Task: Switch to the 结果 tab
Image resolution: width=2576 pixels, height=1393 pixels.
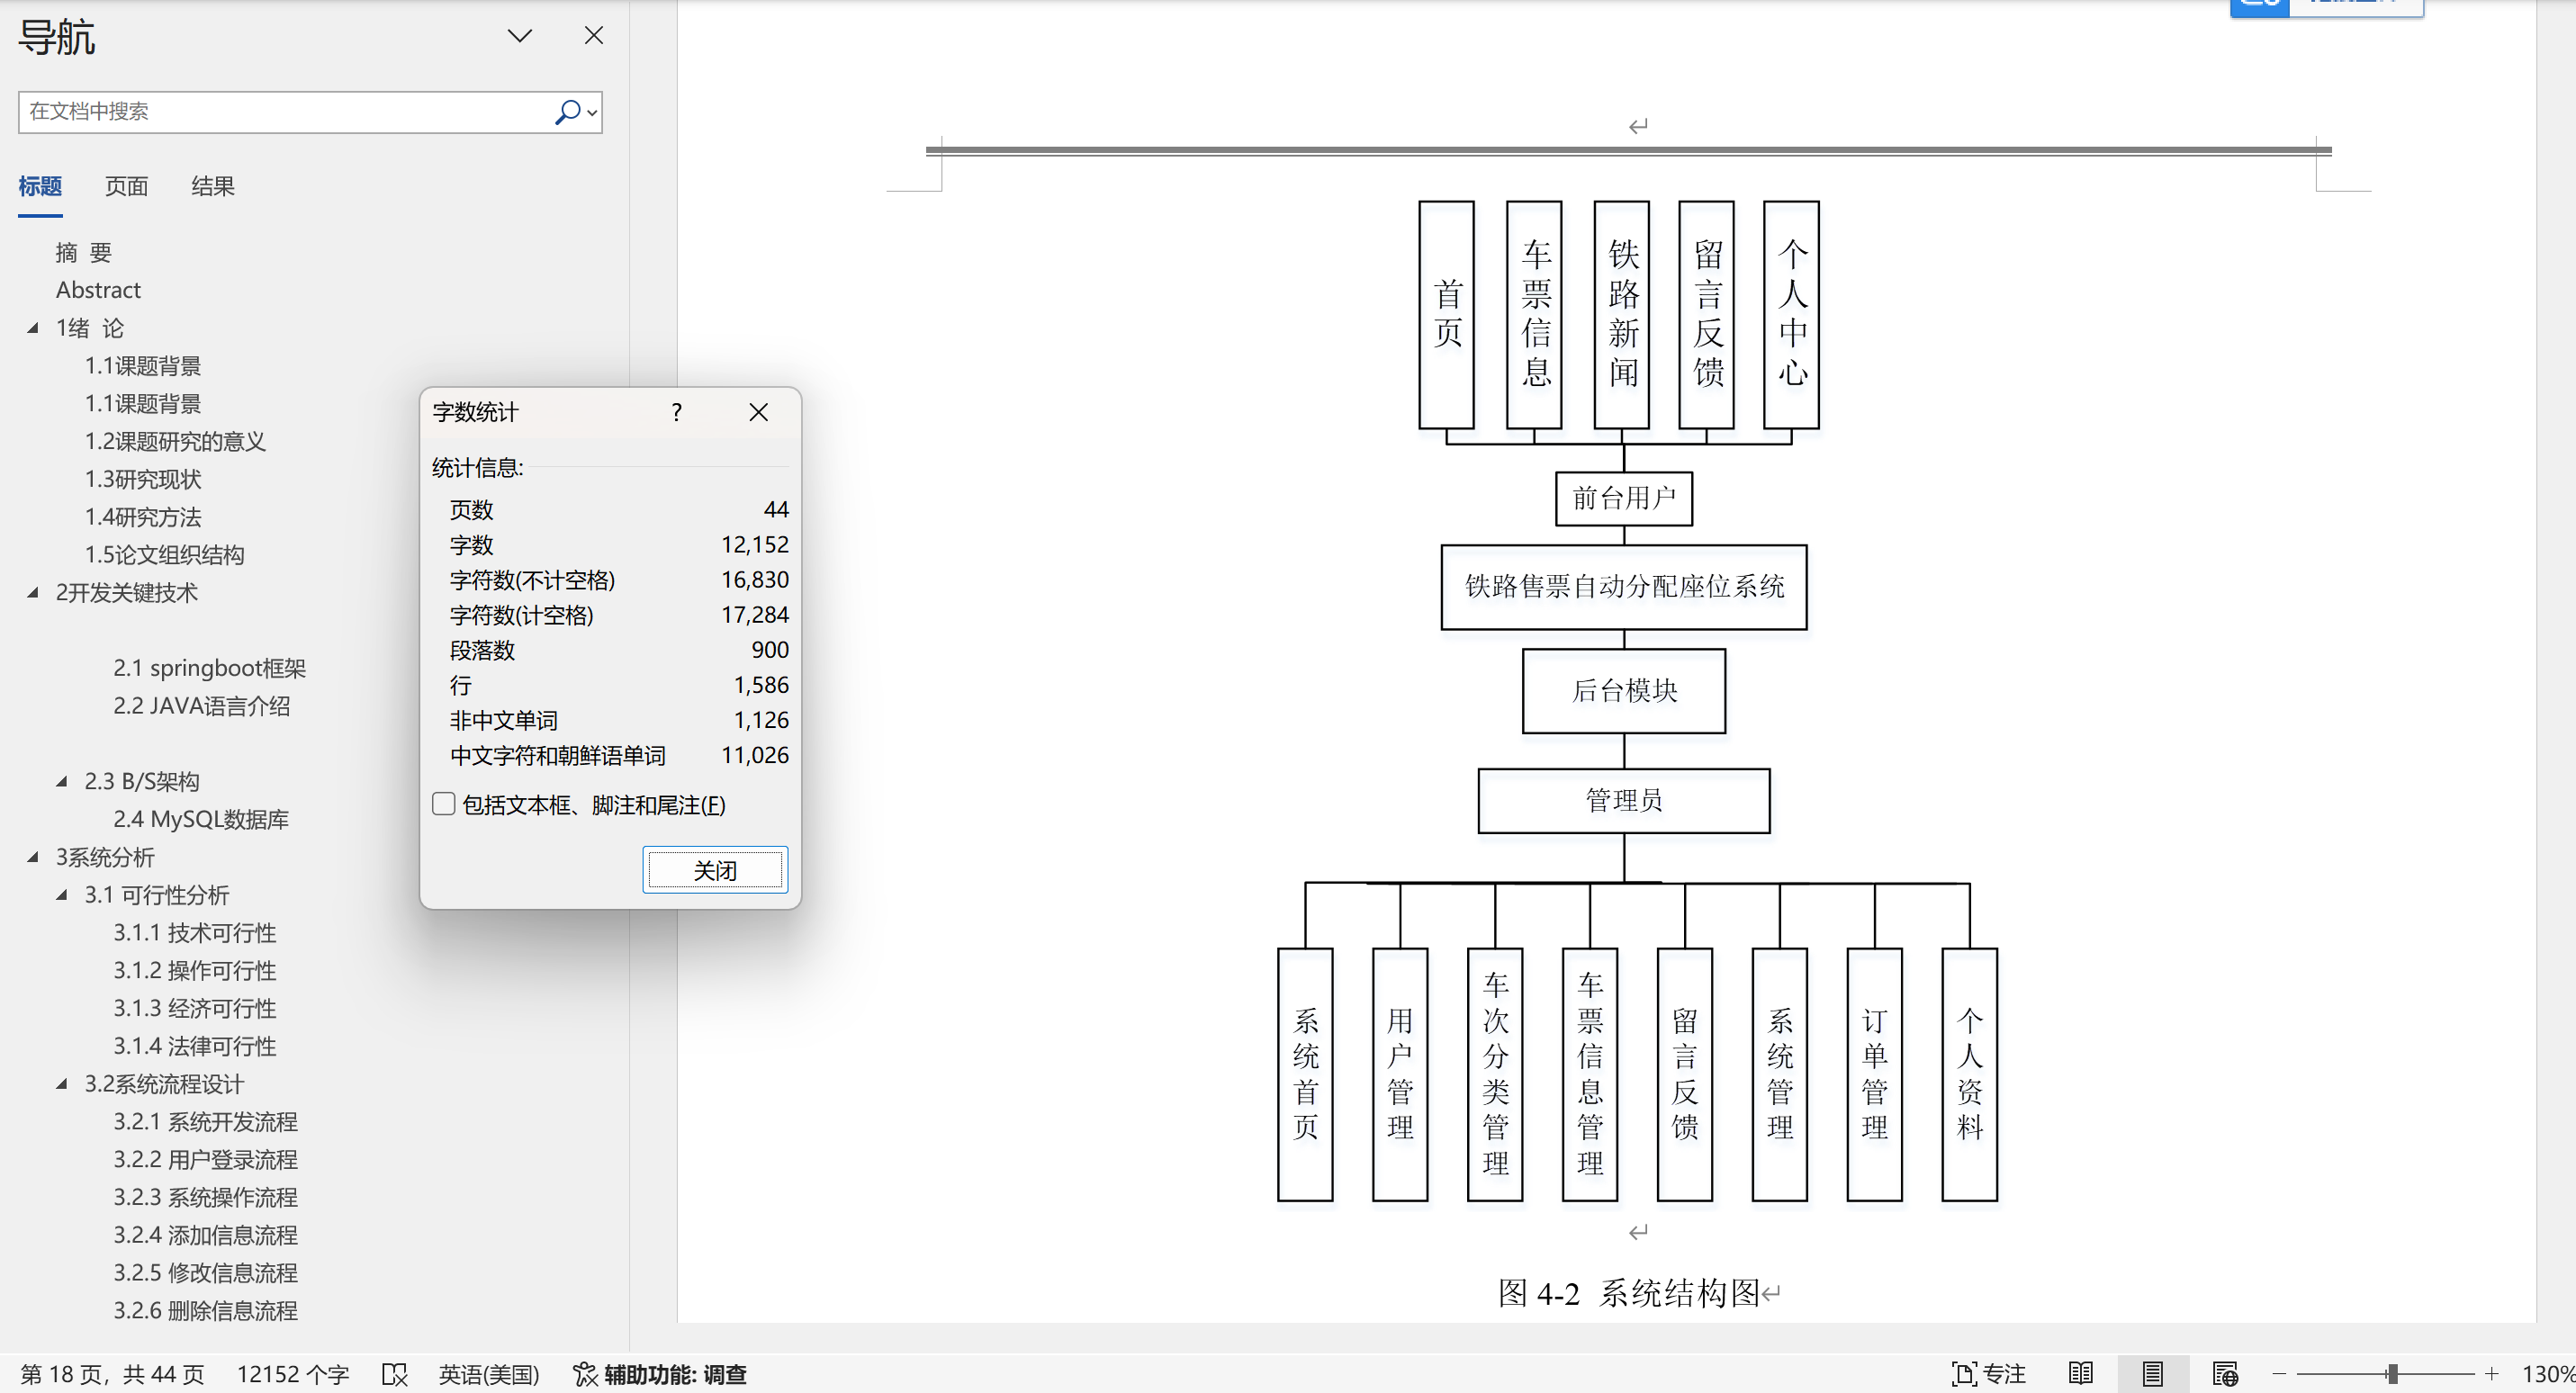Action: [x=213, y=186]
